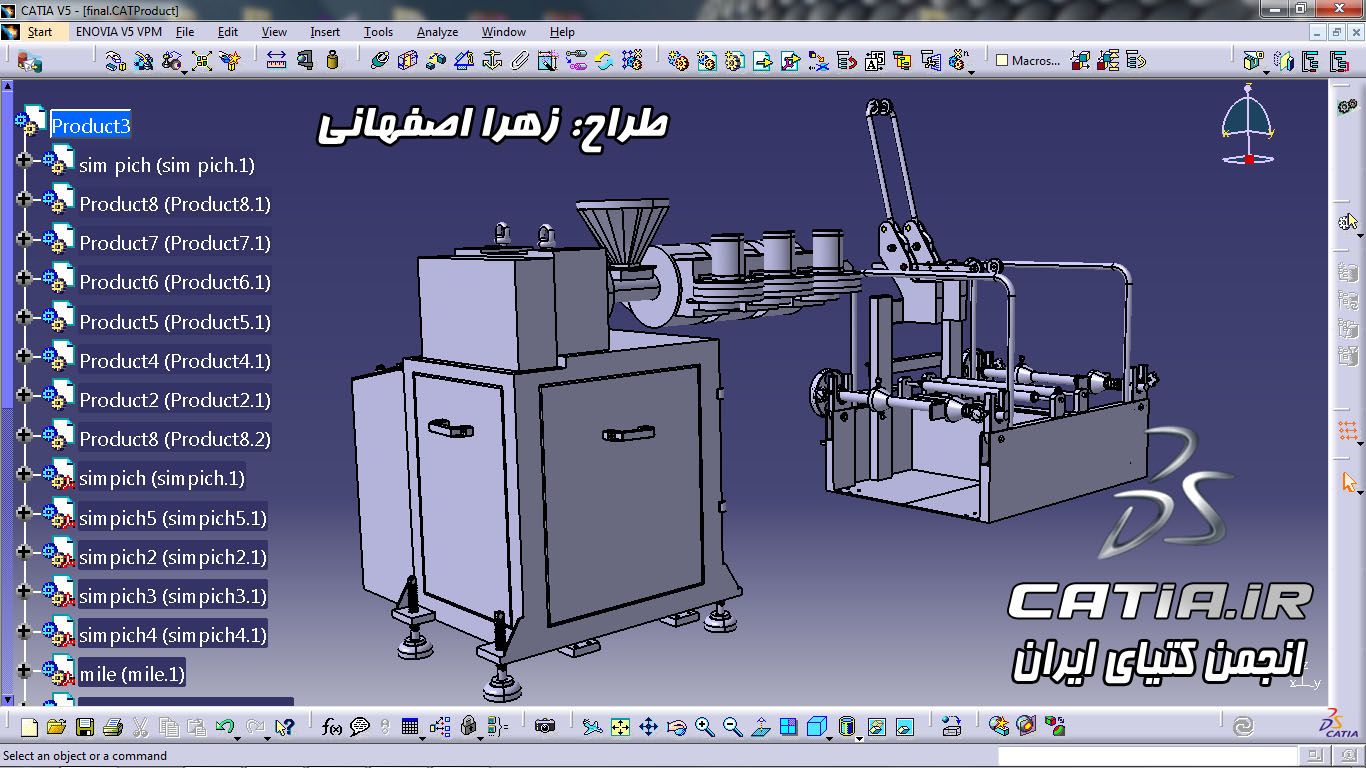
Task: Click the formula f(x) icon
Action: pos(332,727)
